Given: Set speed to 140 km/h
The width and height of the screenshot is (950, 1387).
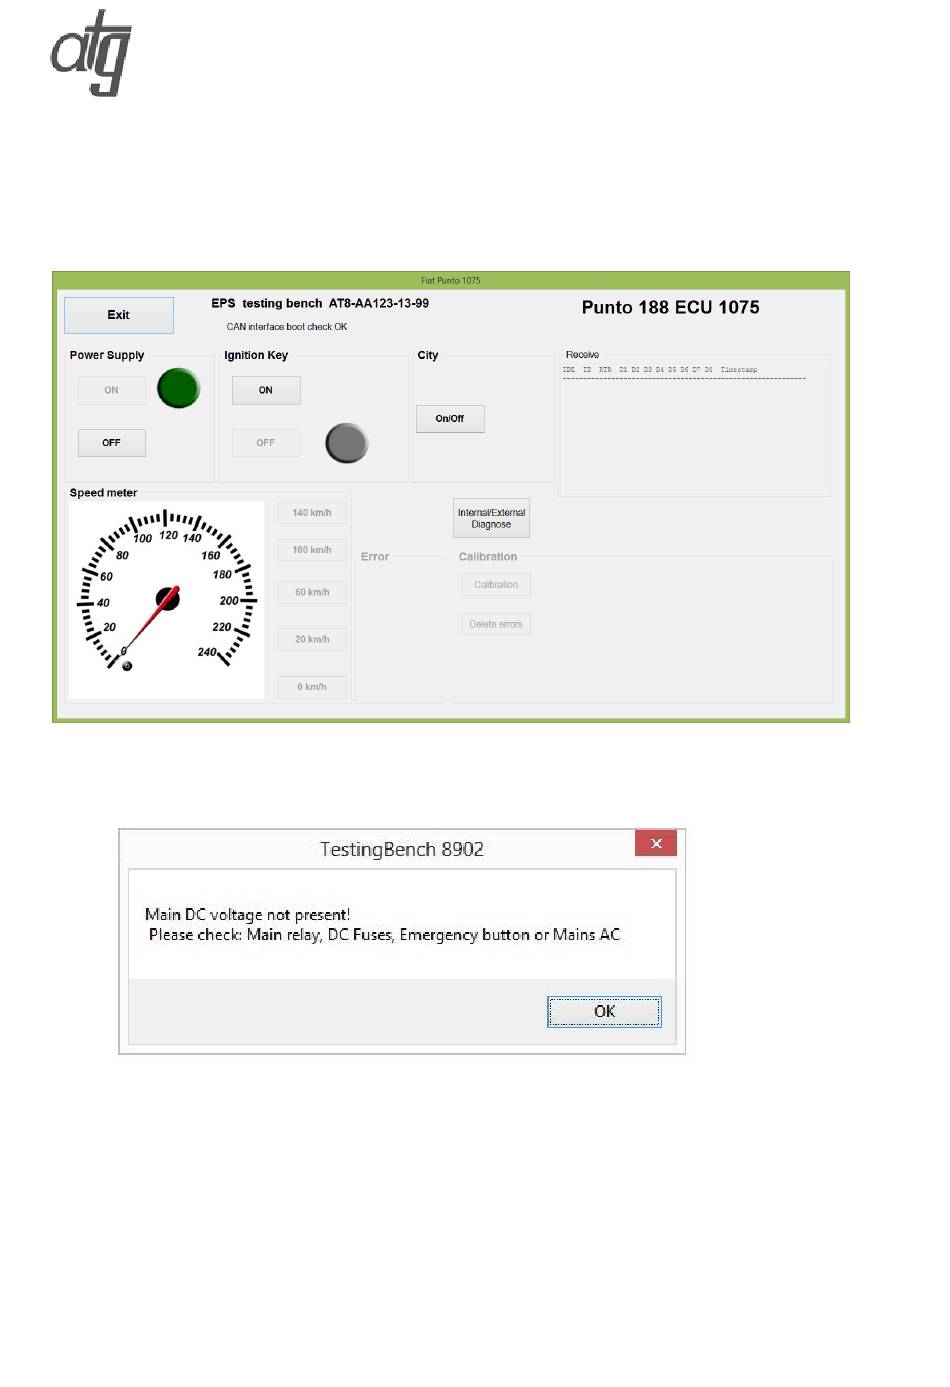Looking at the screenshot, I should click(x=312, y=513).
